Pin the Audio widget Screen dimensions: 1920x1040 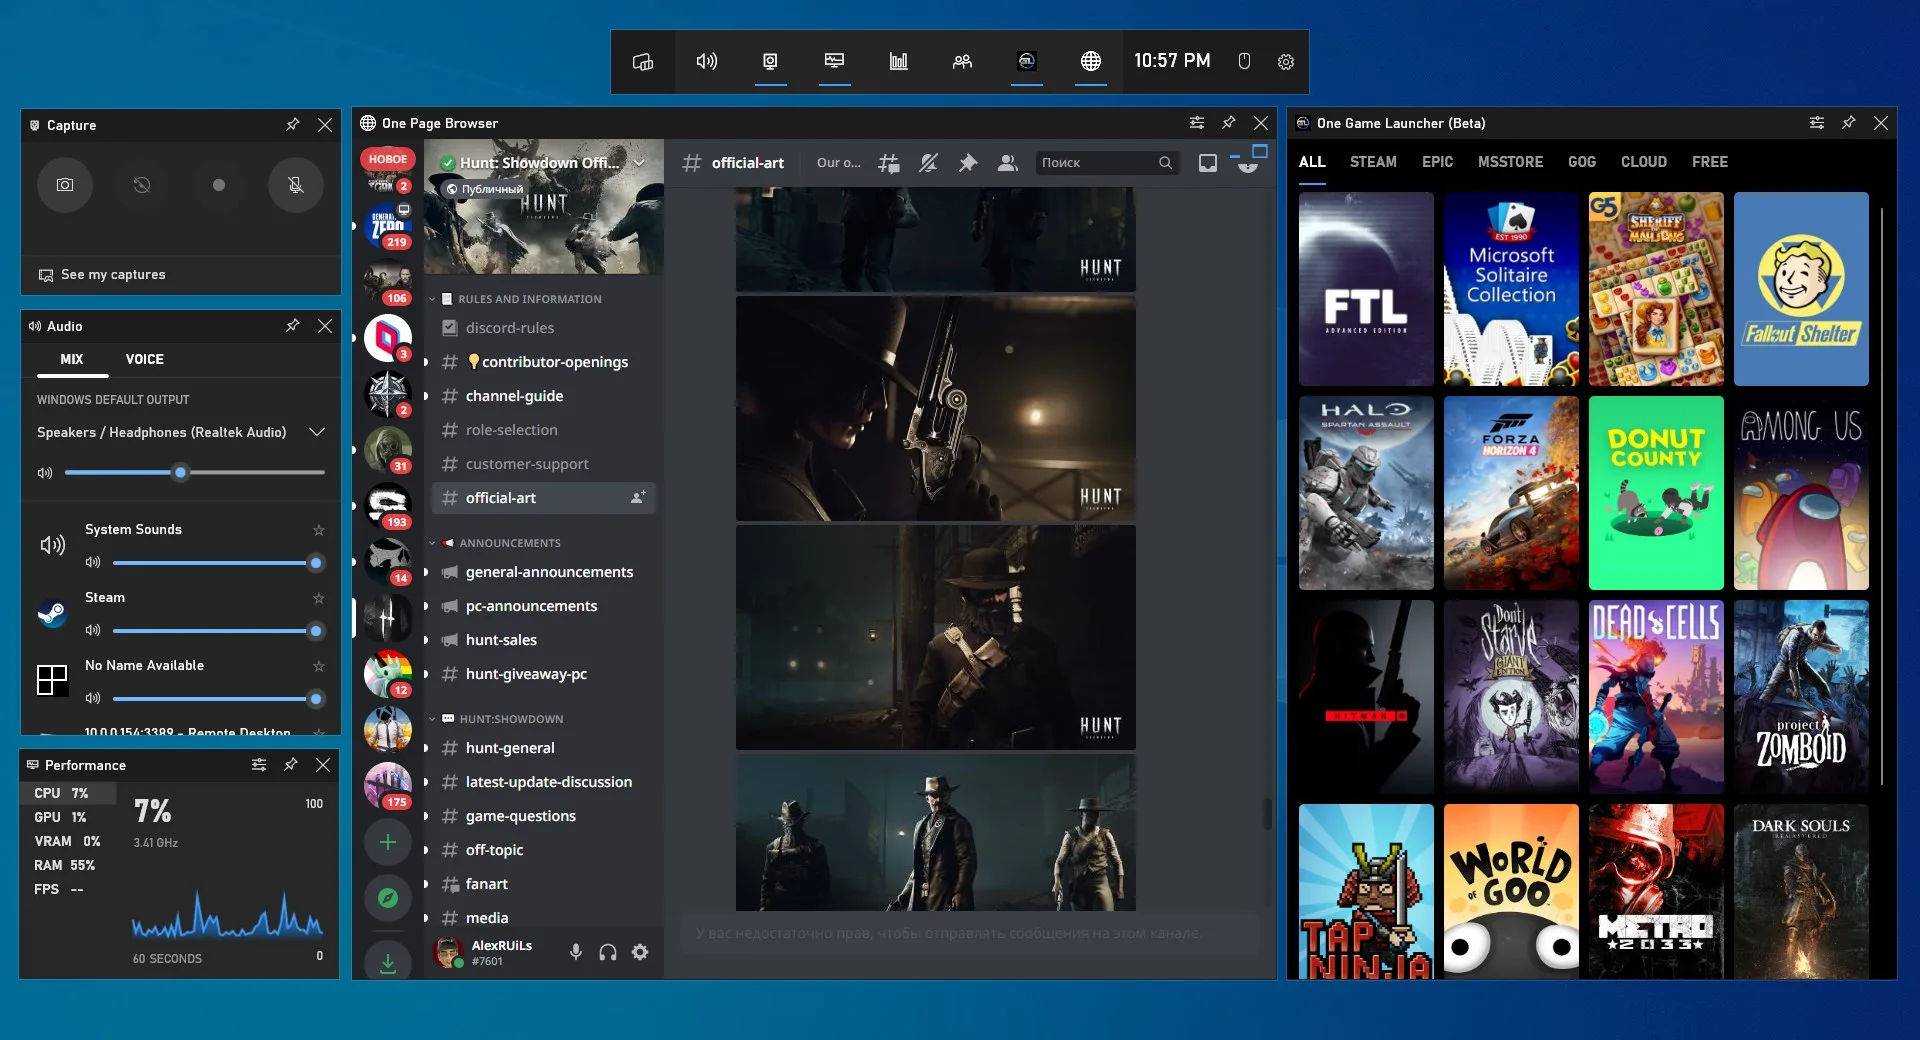292,326
